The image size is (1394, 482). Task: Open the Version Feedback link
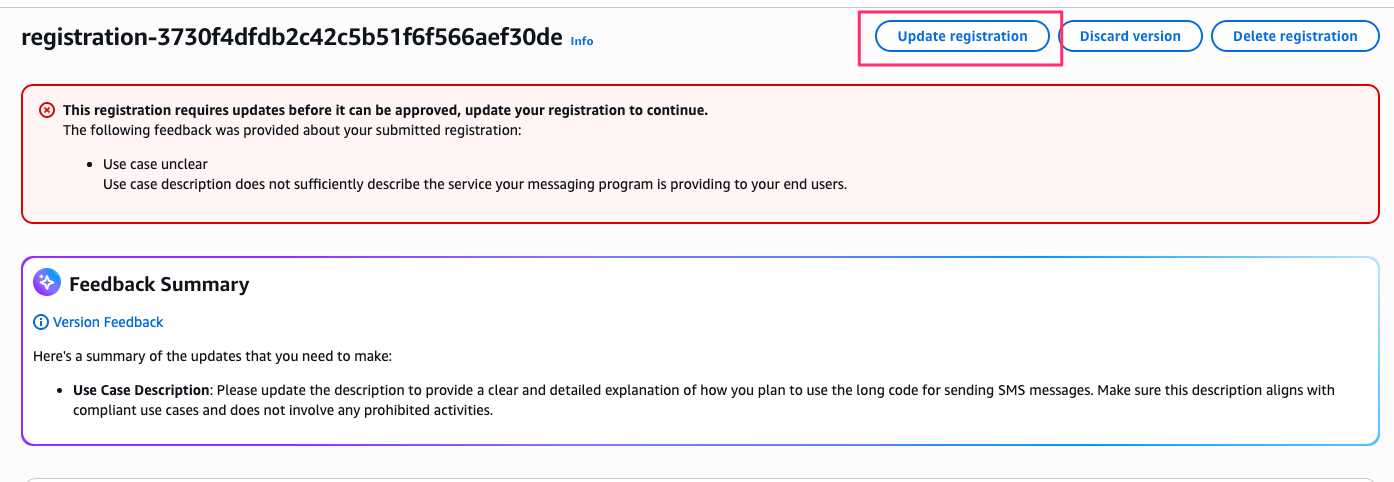pyautogui.click(x=108, y=322)
